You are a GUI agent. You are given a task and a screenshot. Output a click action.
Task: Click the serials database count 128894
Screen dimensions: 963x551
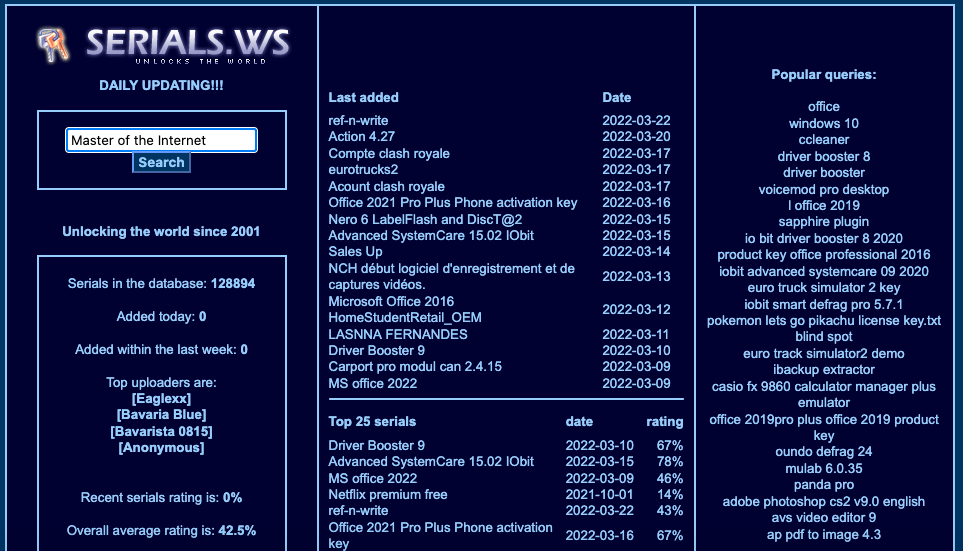click(x=233, y=284)
